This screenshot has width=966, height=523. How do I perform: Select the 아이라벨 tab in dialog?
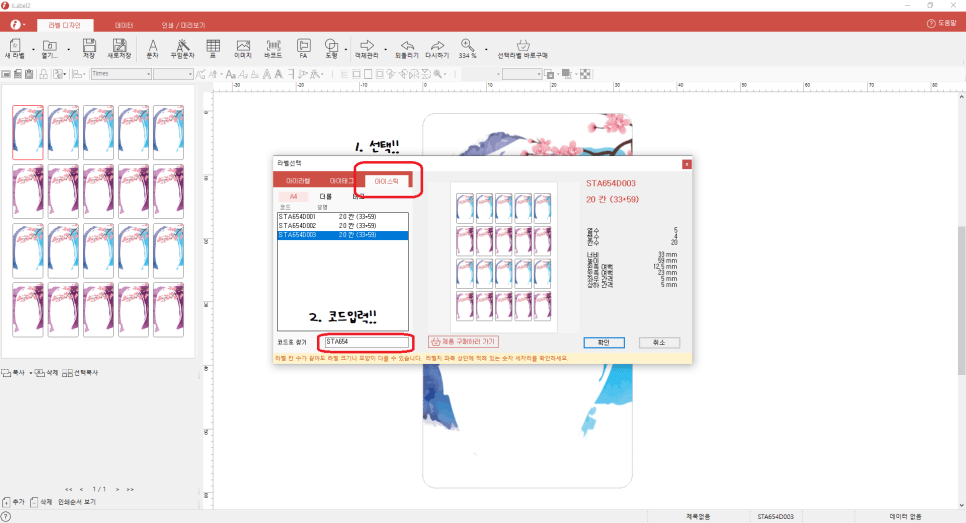298,180
